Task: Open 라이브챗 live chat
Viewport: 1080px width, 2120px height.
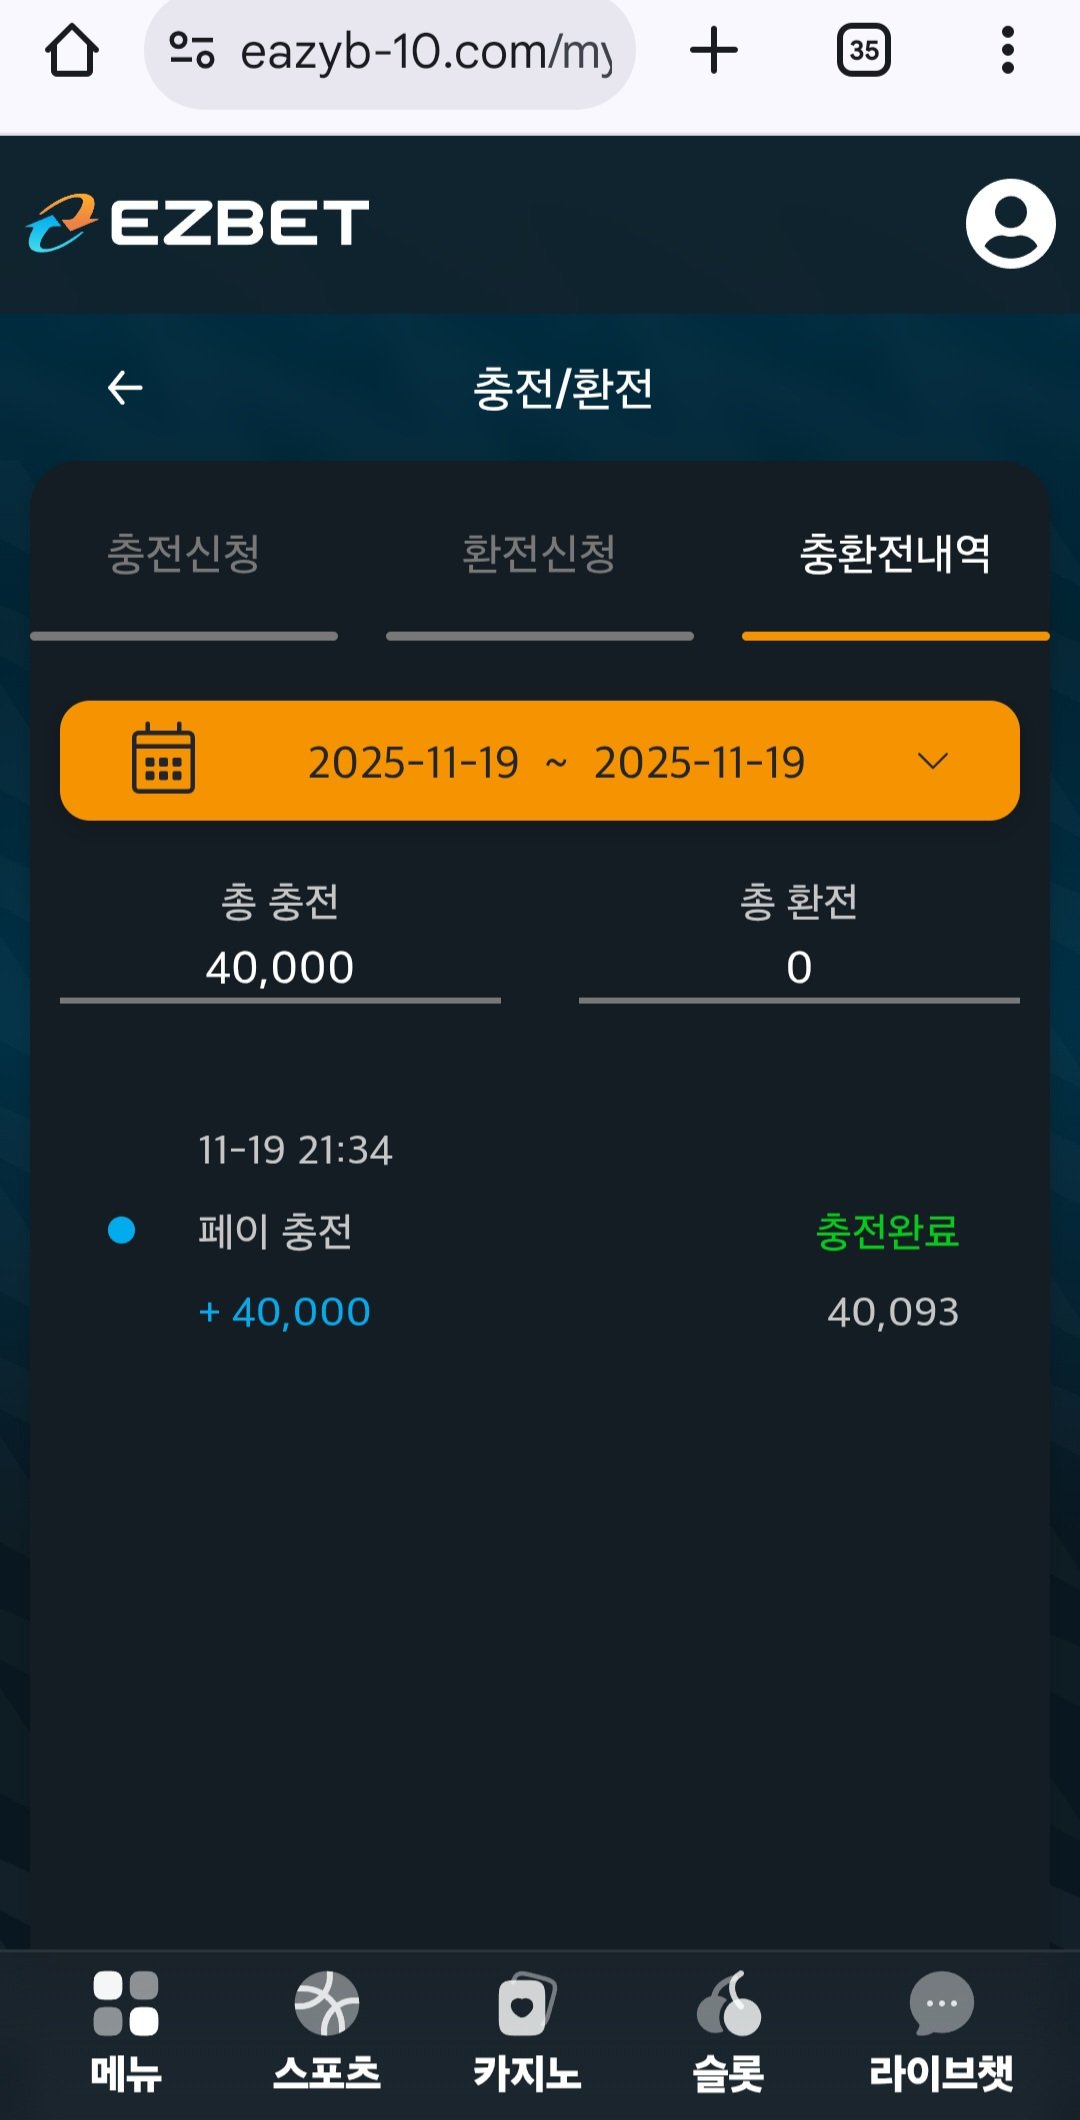Action: tap(941, 2030)
